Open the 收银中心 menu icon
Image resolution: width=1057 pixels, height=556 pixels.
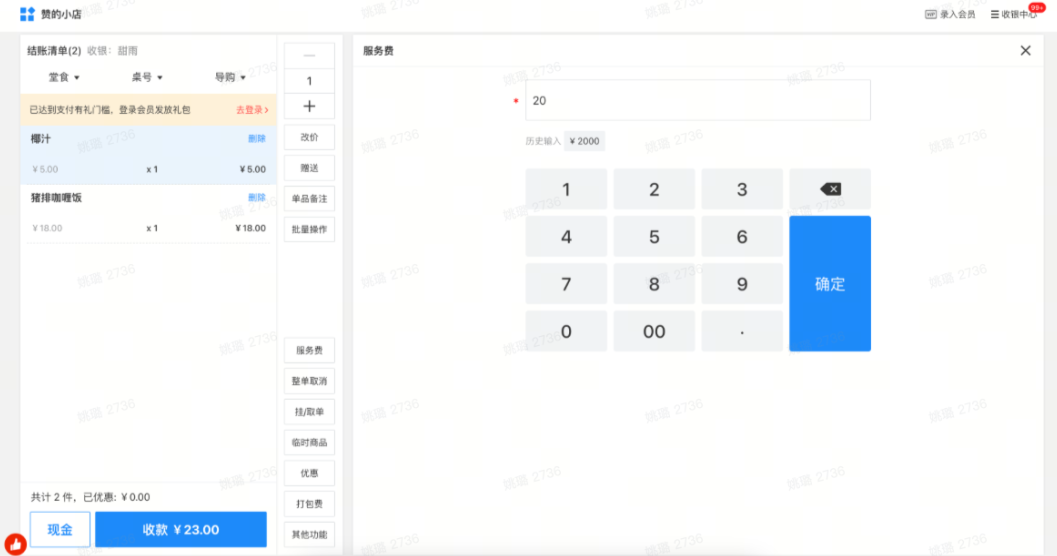coord(994,14)
